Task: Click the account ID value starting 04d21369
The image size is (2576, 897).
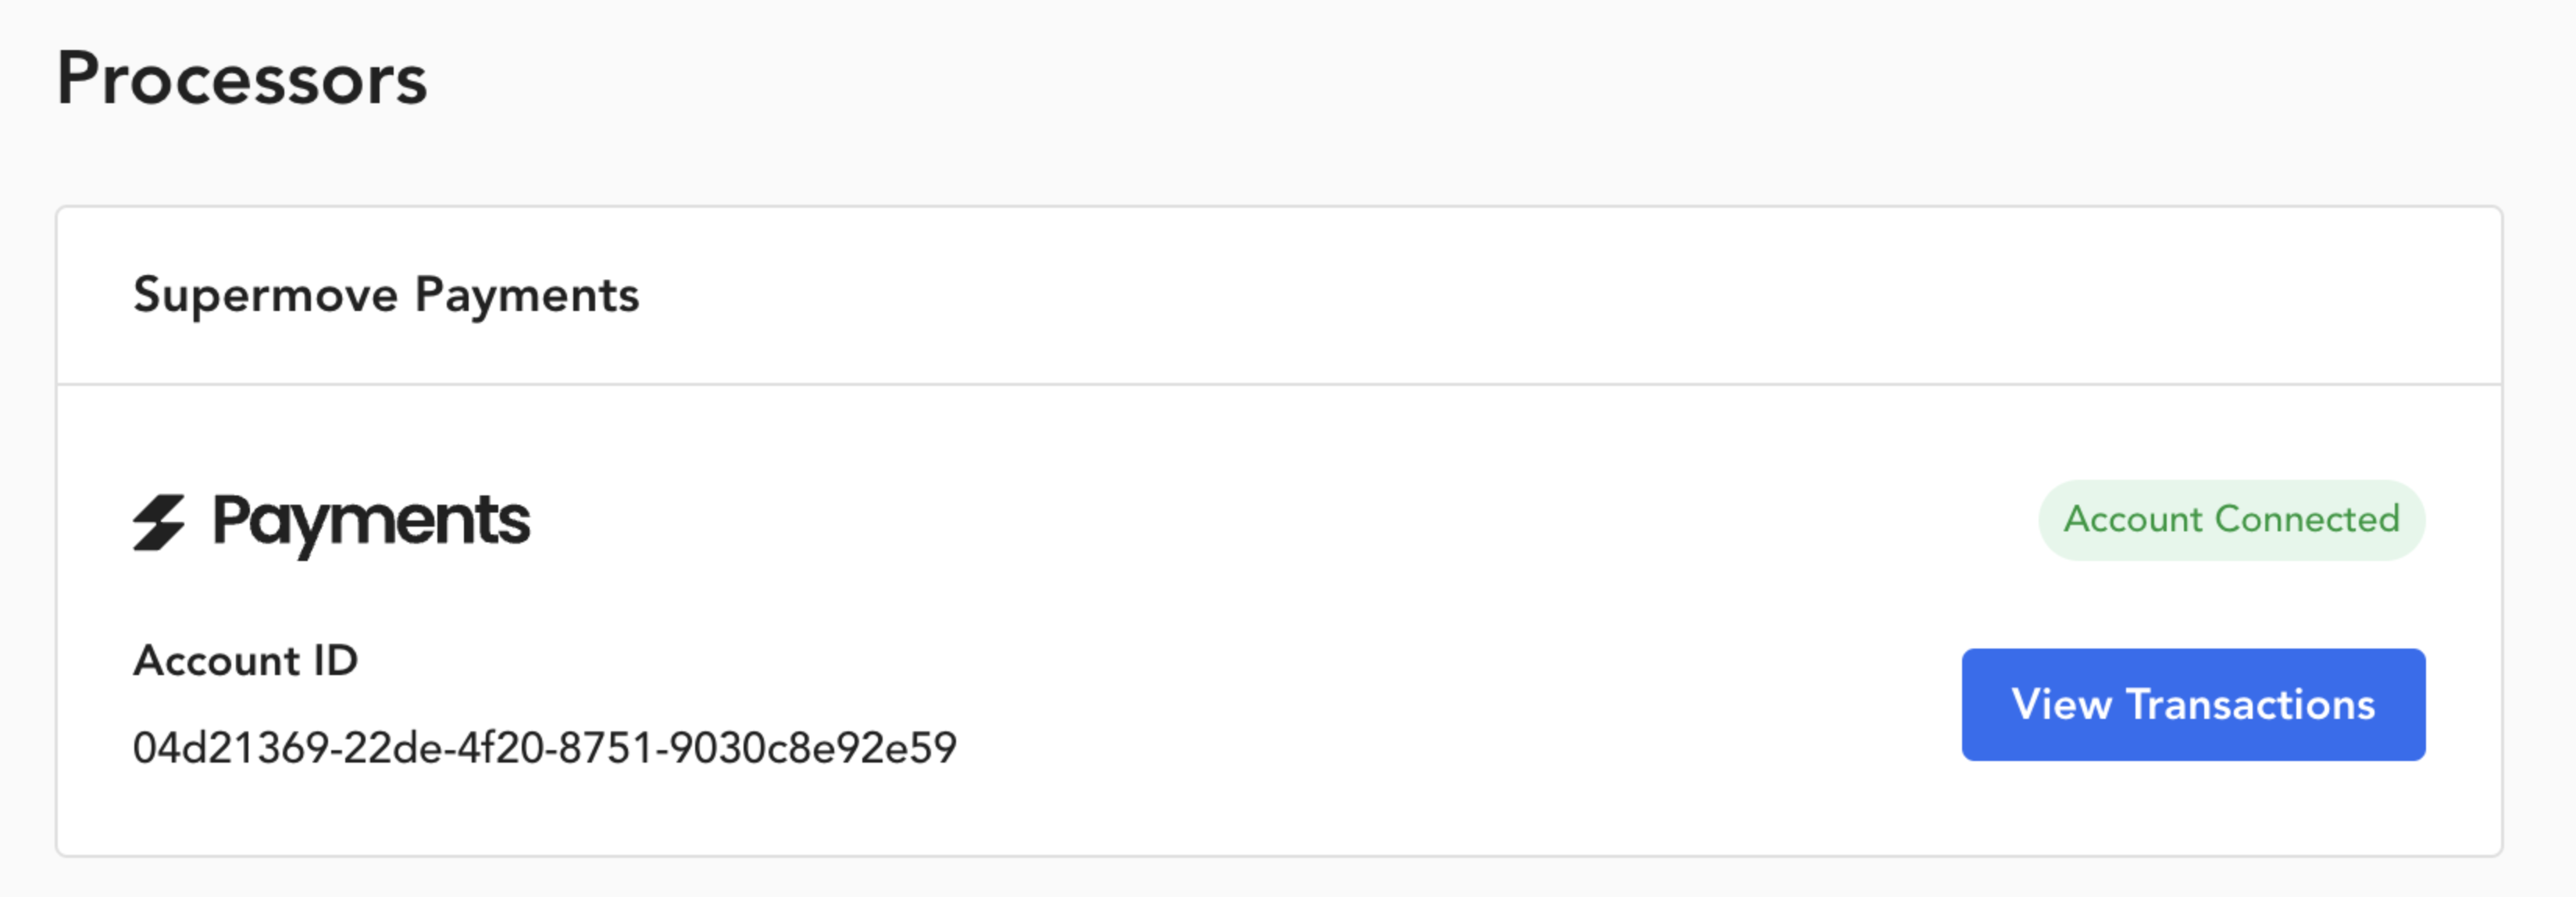Action: tap(545, 747)
